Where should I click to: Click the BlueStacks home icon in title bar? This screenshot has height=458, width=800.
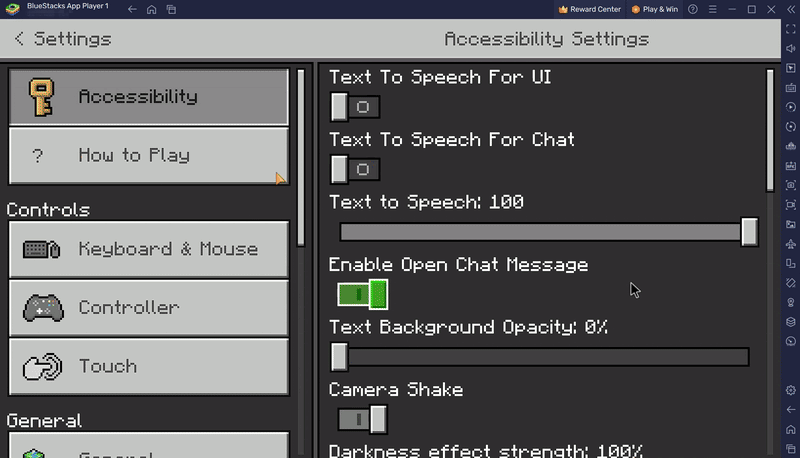tap(151, 9)
